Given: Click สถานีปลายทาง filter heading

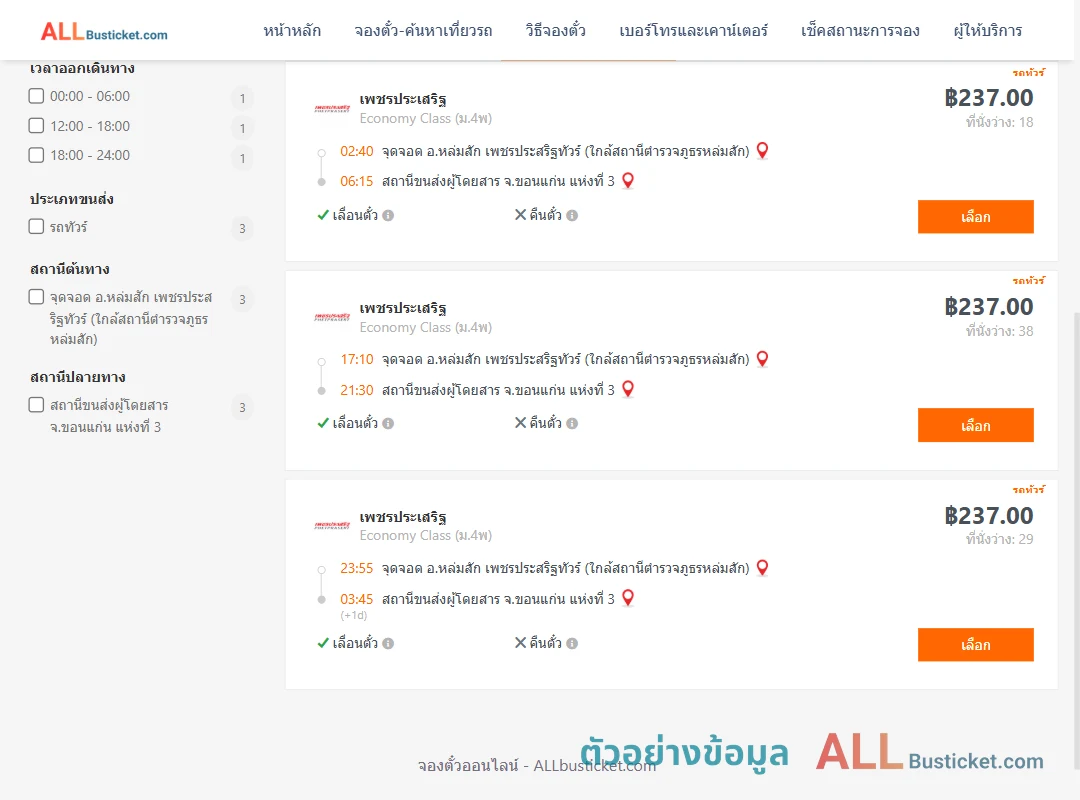Looking at the screenshot, I should [77, 377].
